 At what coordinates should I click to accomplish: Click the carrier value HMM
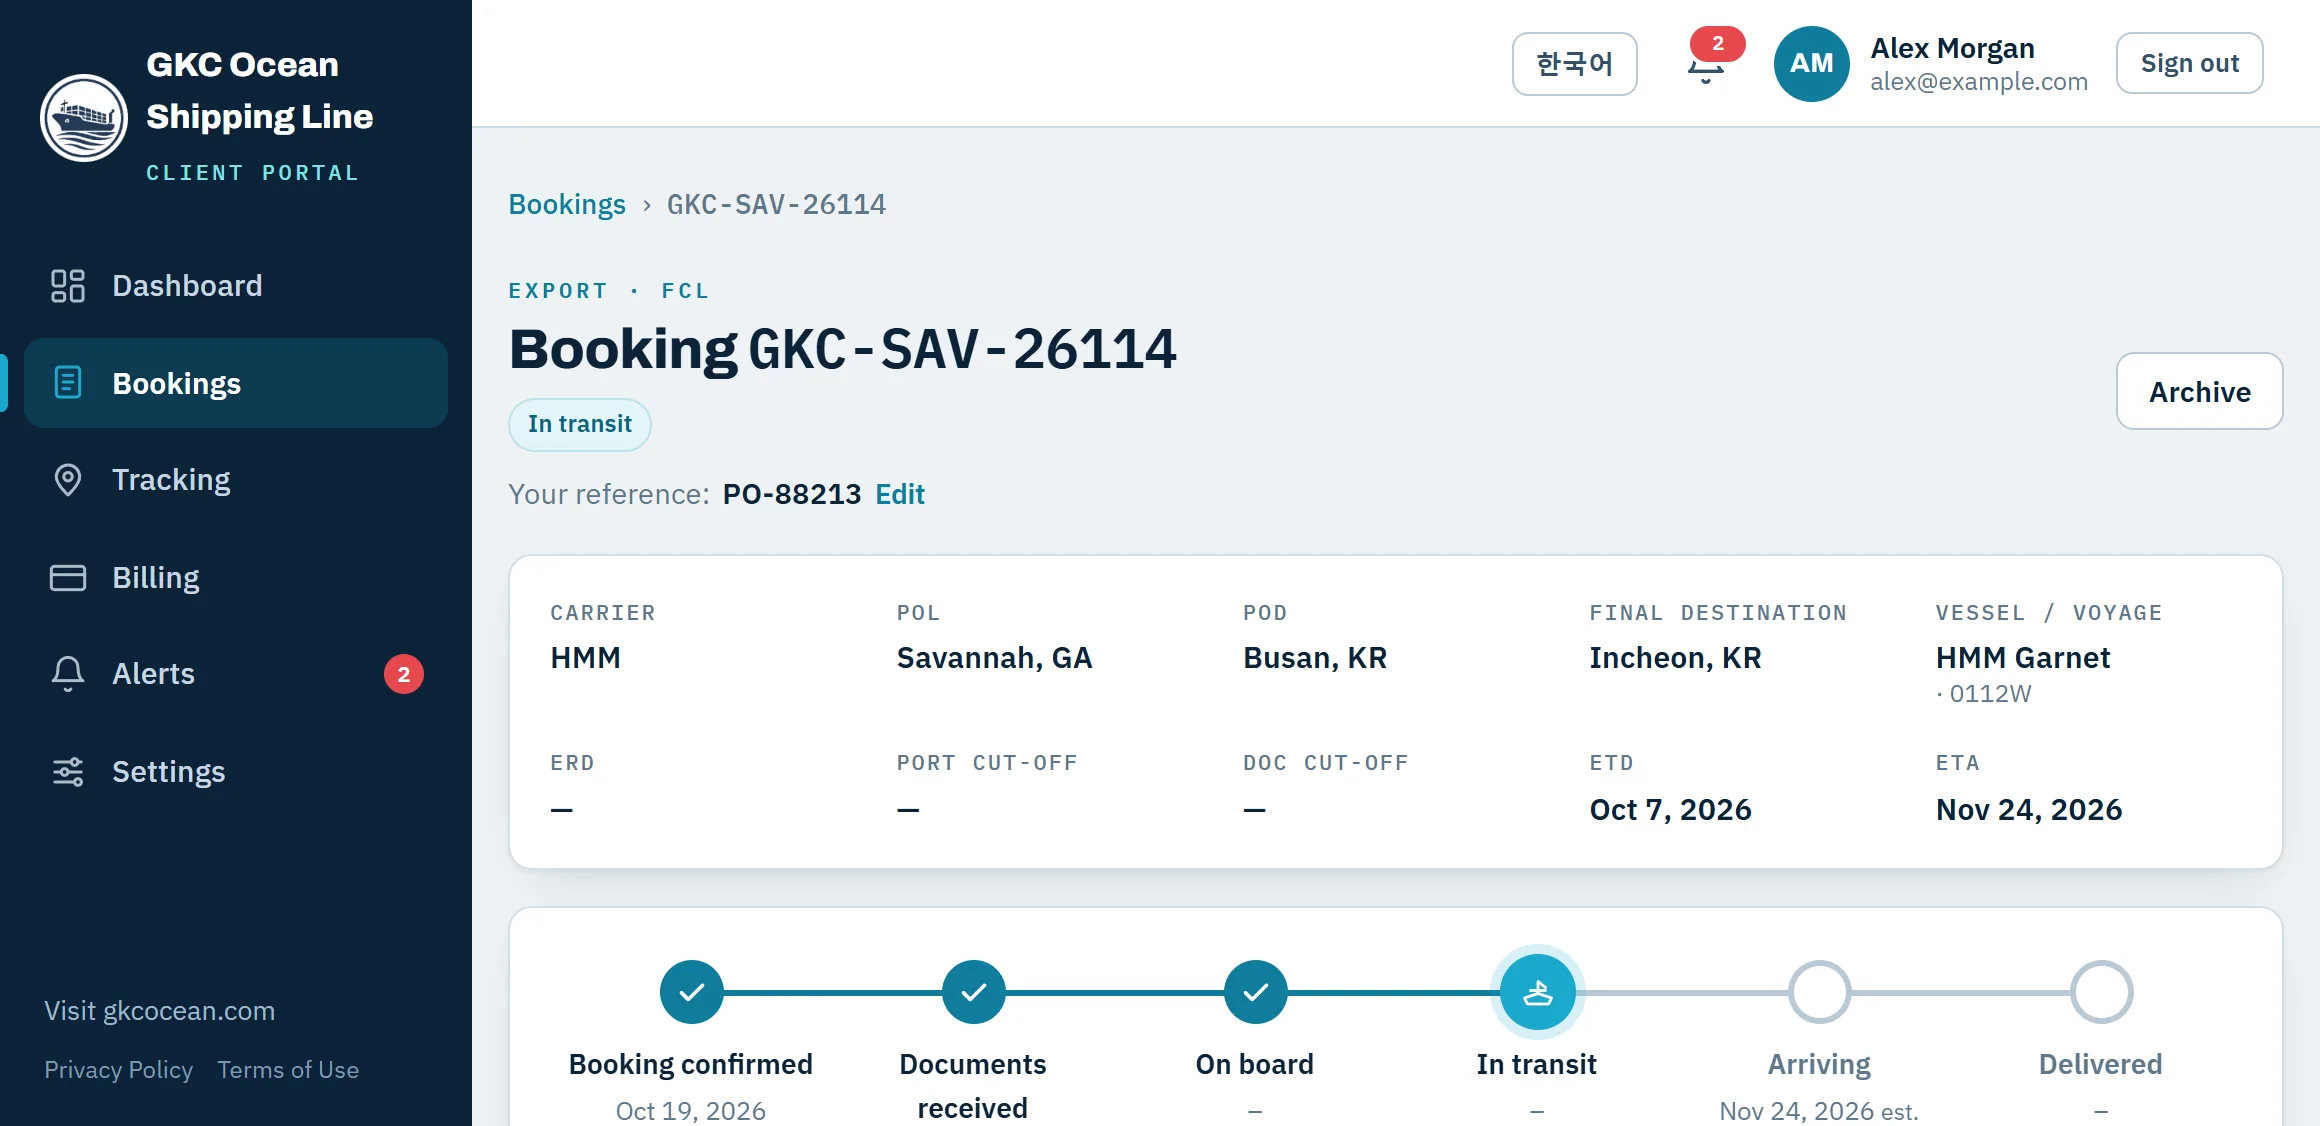pos(585,658)
